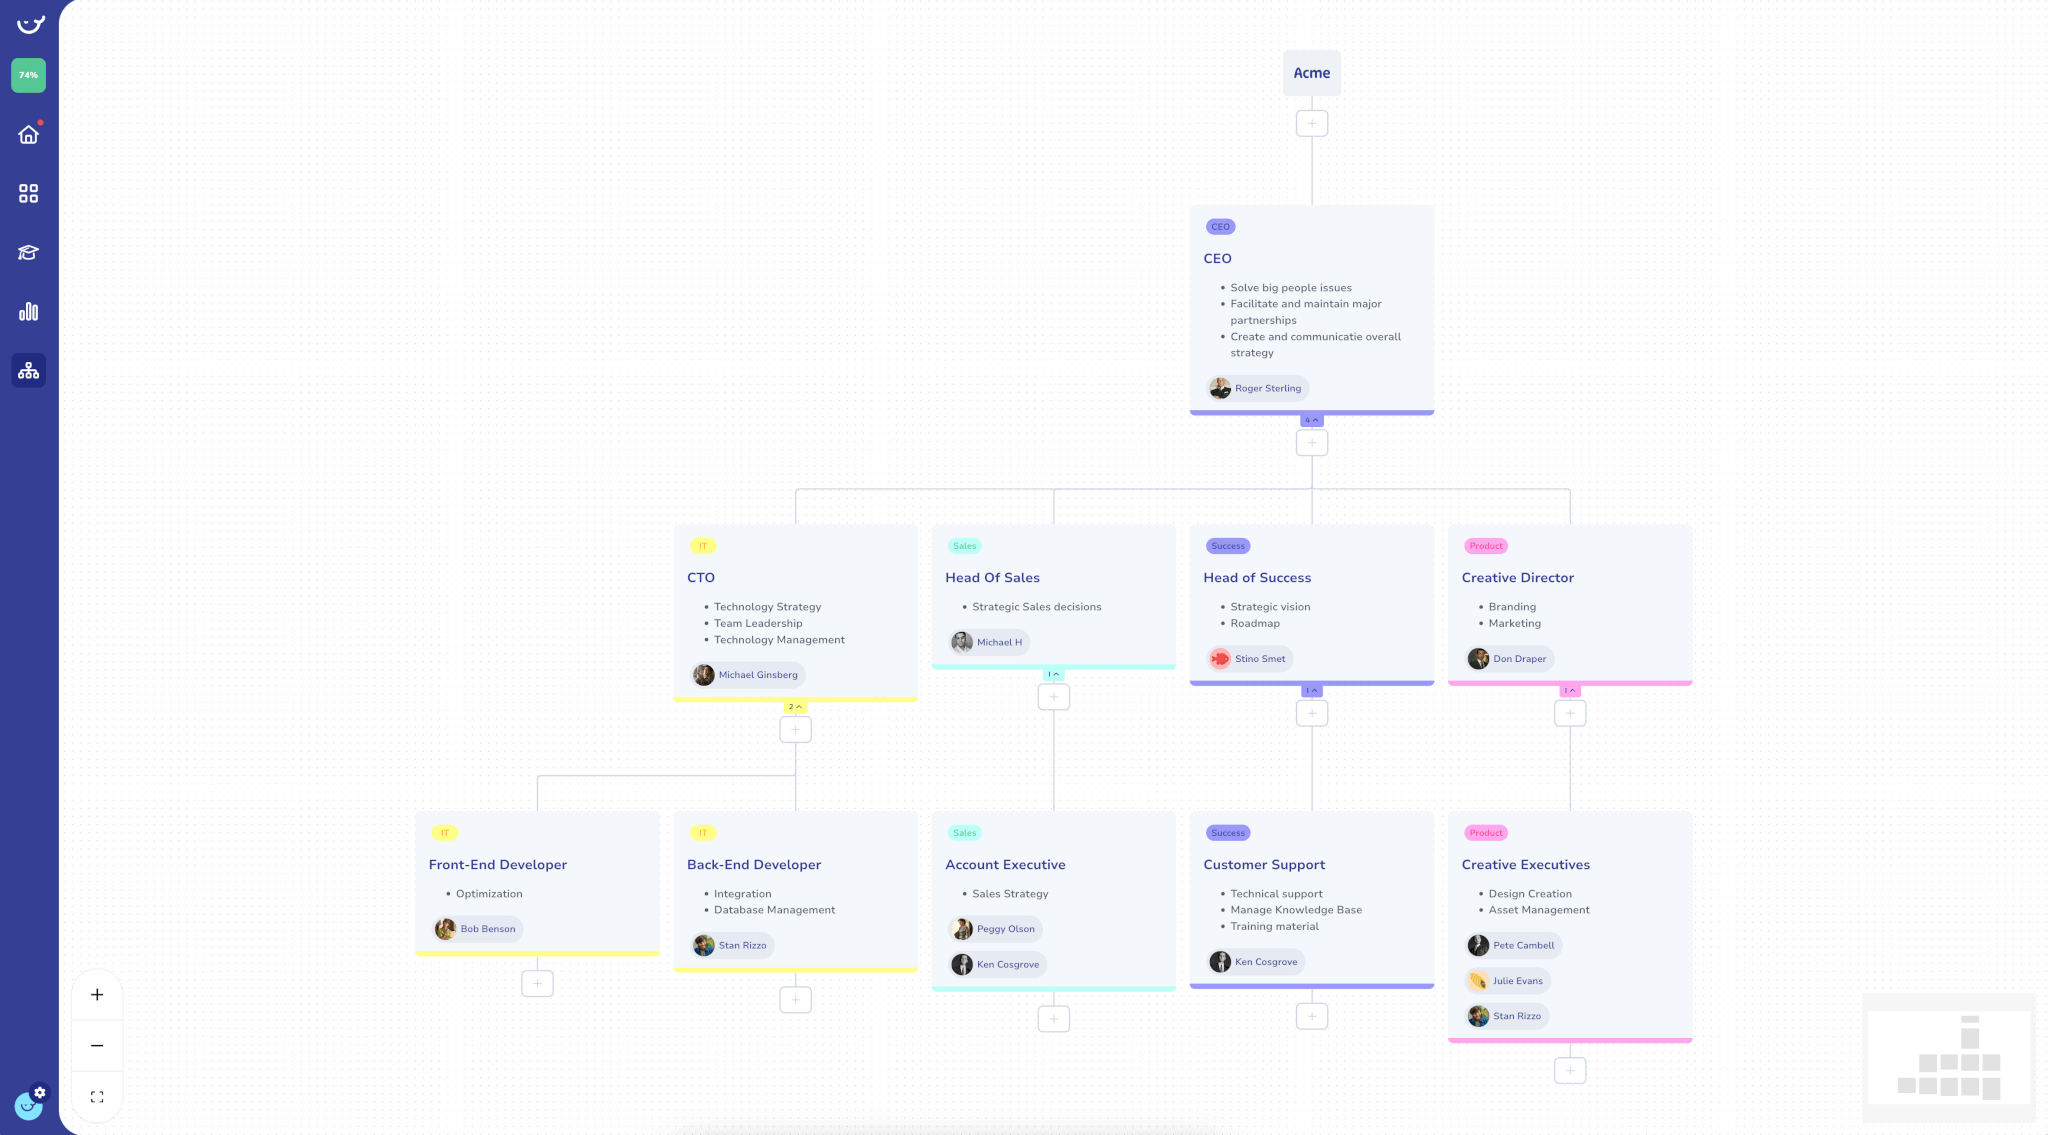The width and height of the screenshot is (2048, 1135).
Task: Open the home icon in sidebar
Action: pos(28,134)
